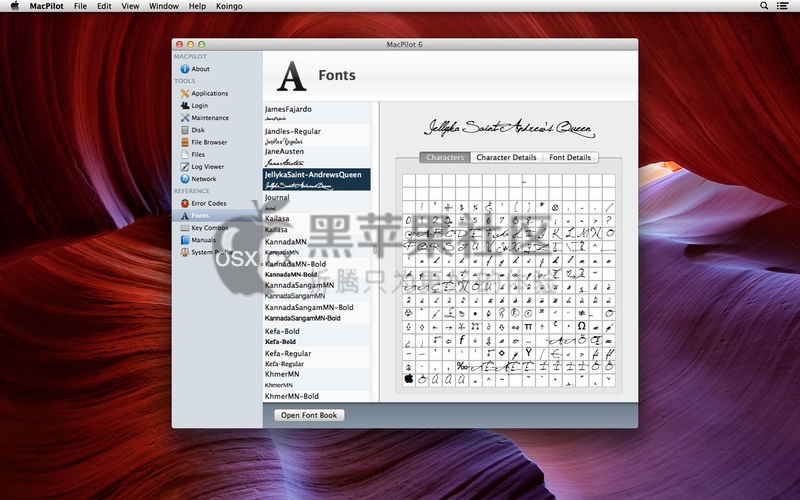Open the File menu
800x500 pixels.
(80, 6)
